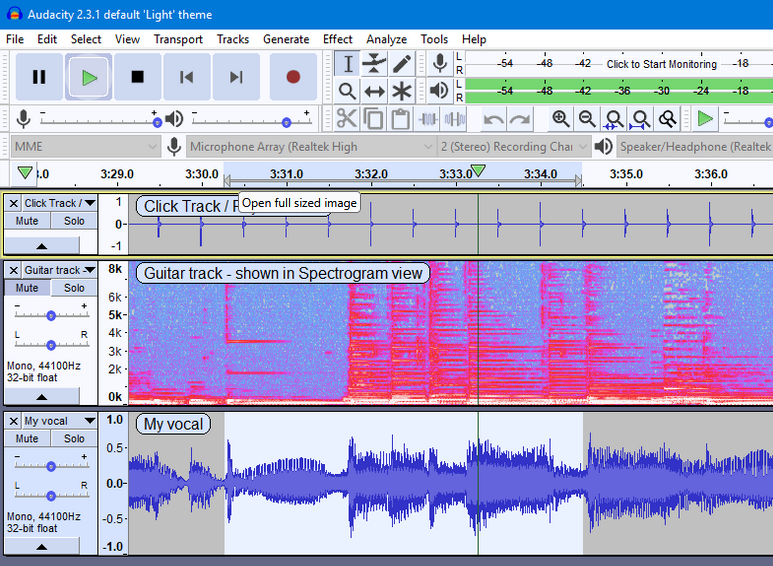This screenshot has width=773, height=566.
Task: Select the Draw (pencil) tool
Action: click(x=401, y=64)
